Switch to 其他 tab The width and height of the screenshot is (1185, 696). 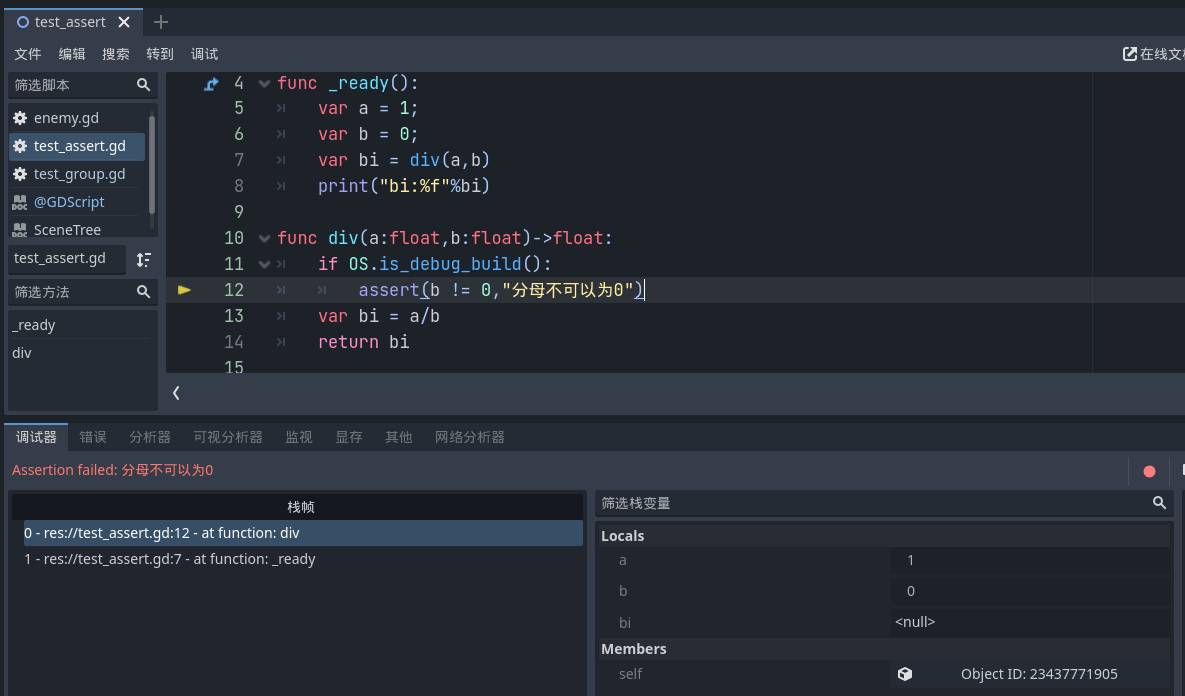[x=398, y=437]
